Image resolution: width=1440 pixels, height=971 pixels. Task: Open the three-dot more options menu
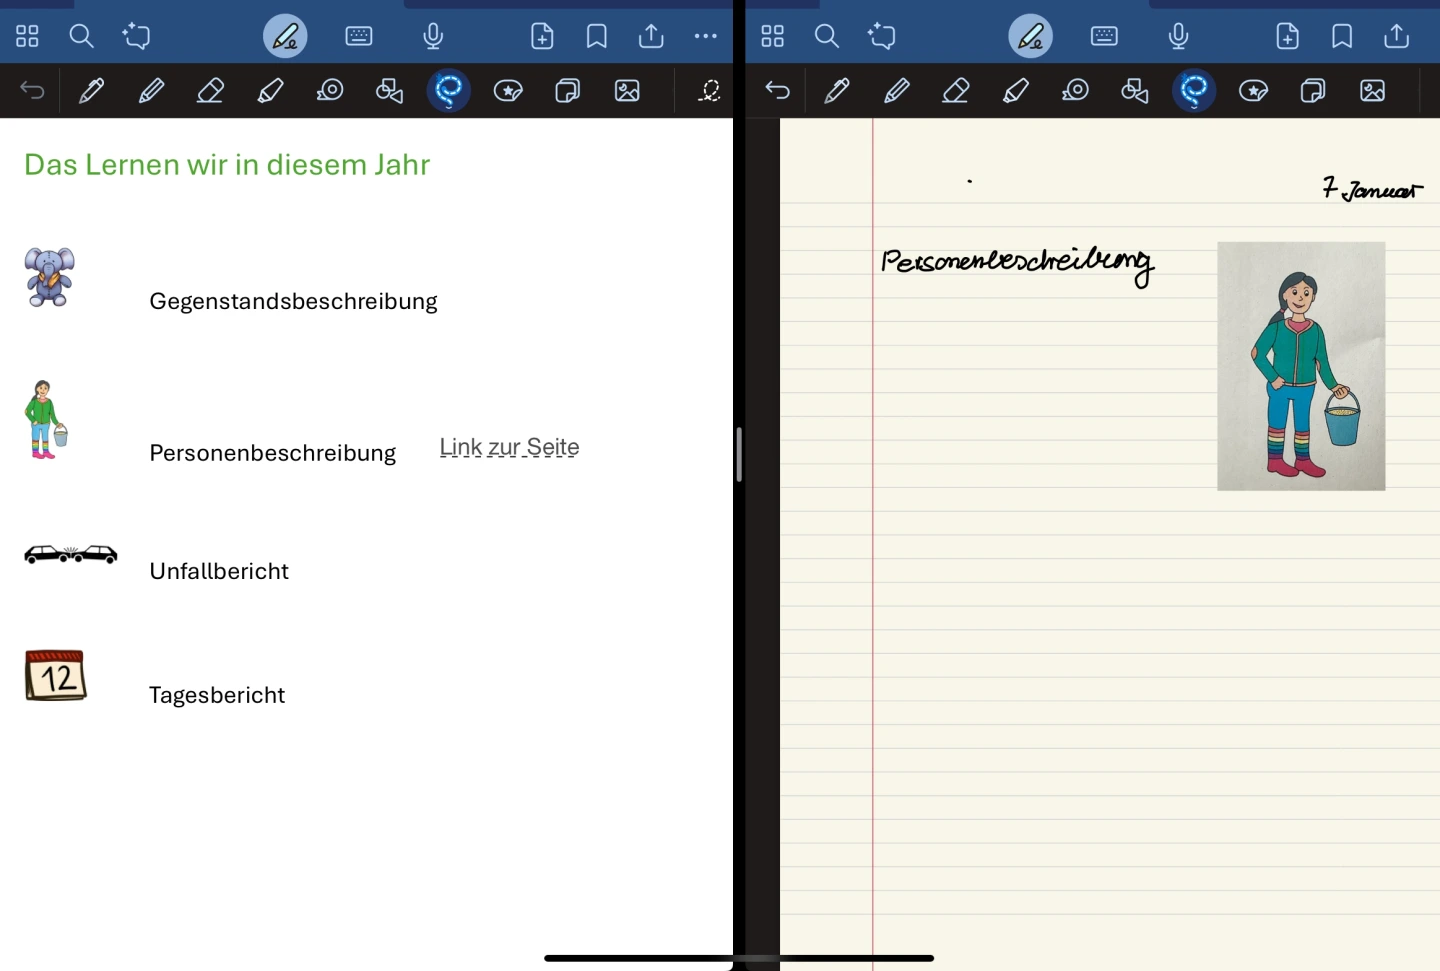(x=705, y=37)
